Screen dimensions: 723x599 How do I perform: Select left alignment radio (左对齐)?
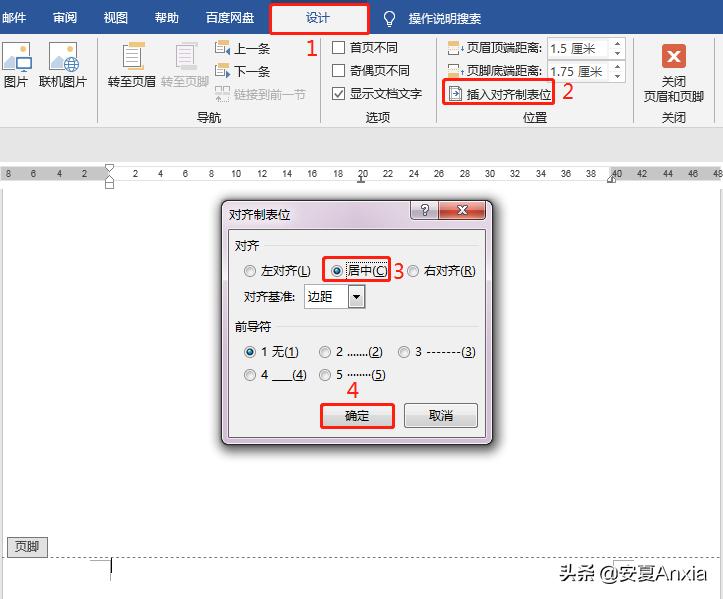coord(249,271)
